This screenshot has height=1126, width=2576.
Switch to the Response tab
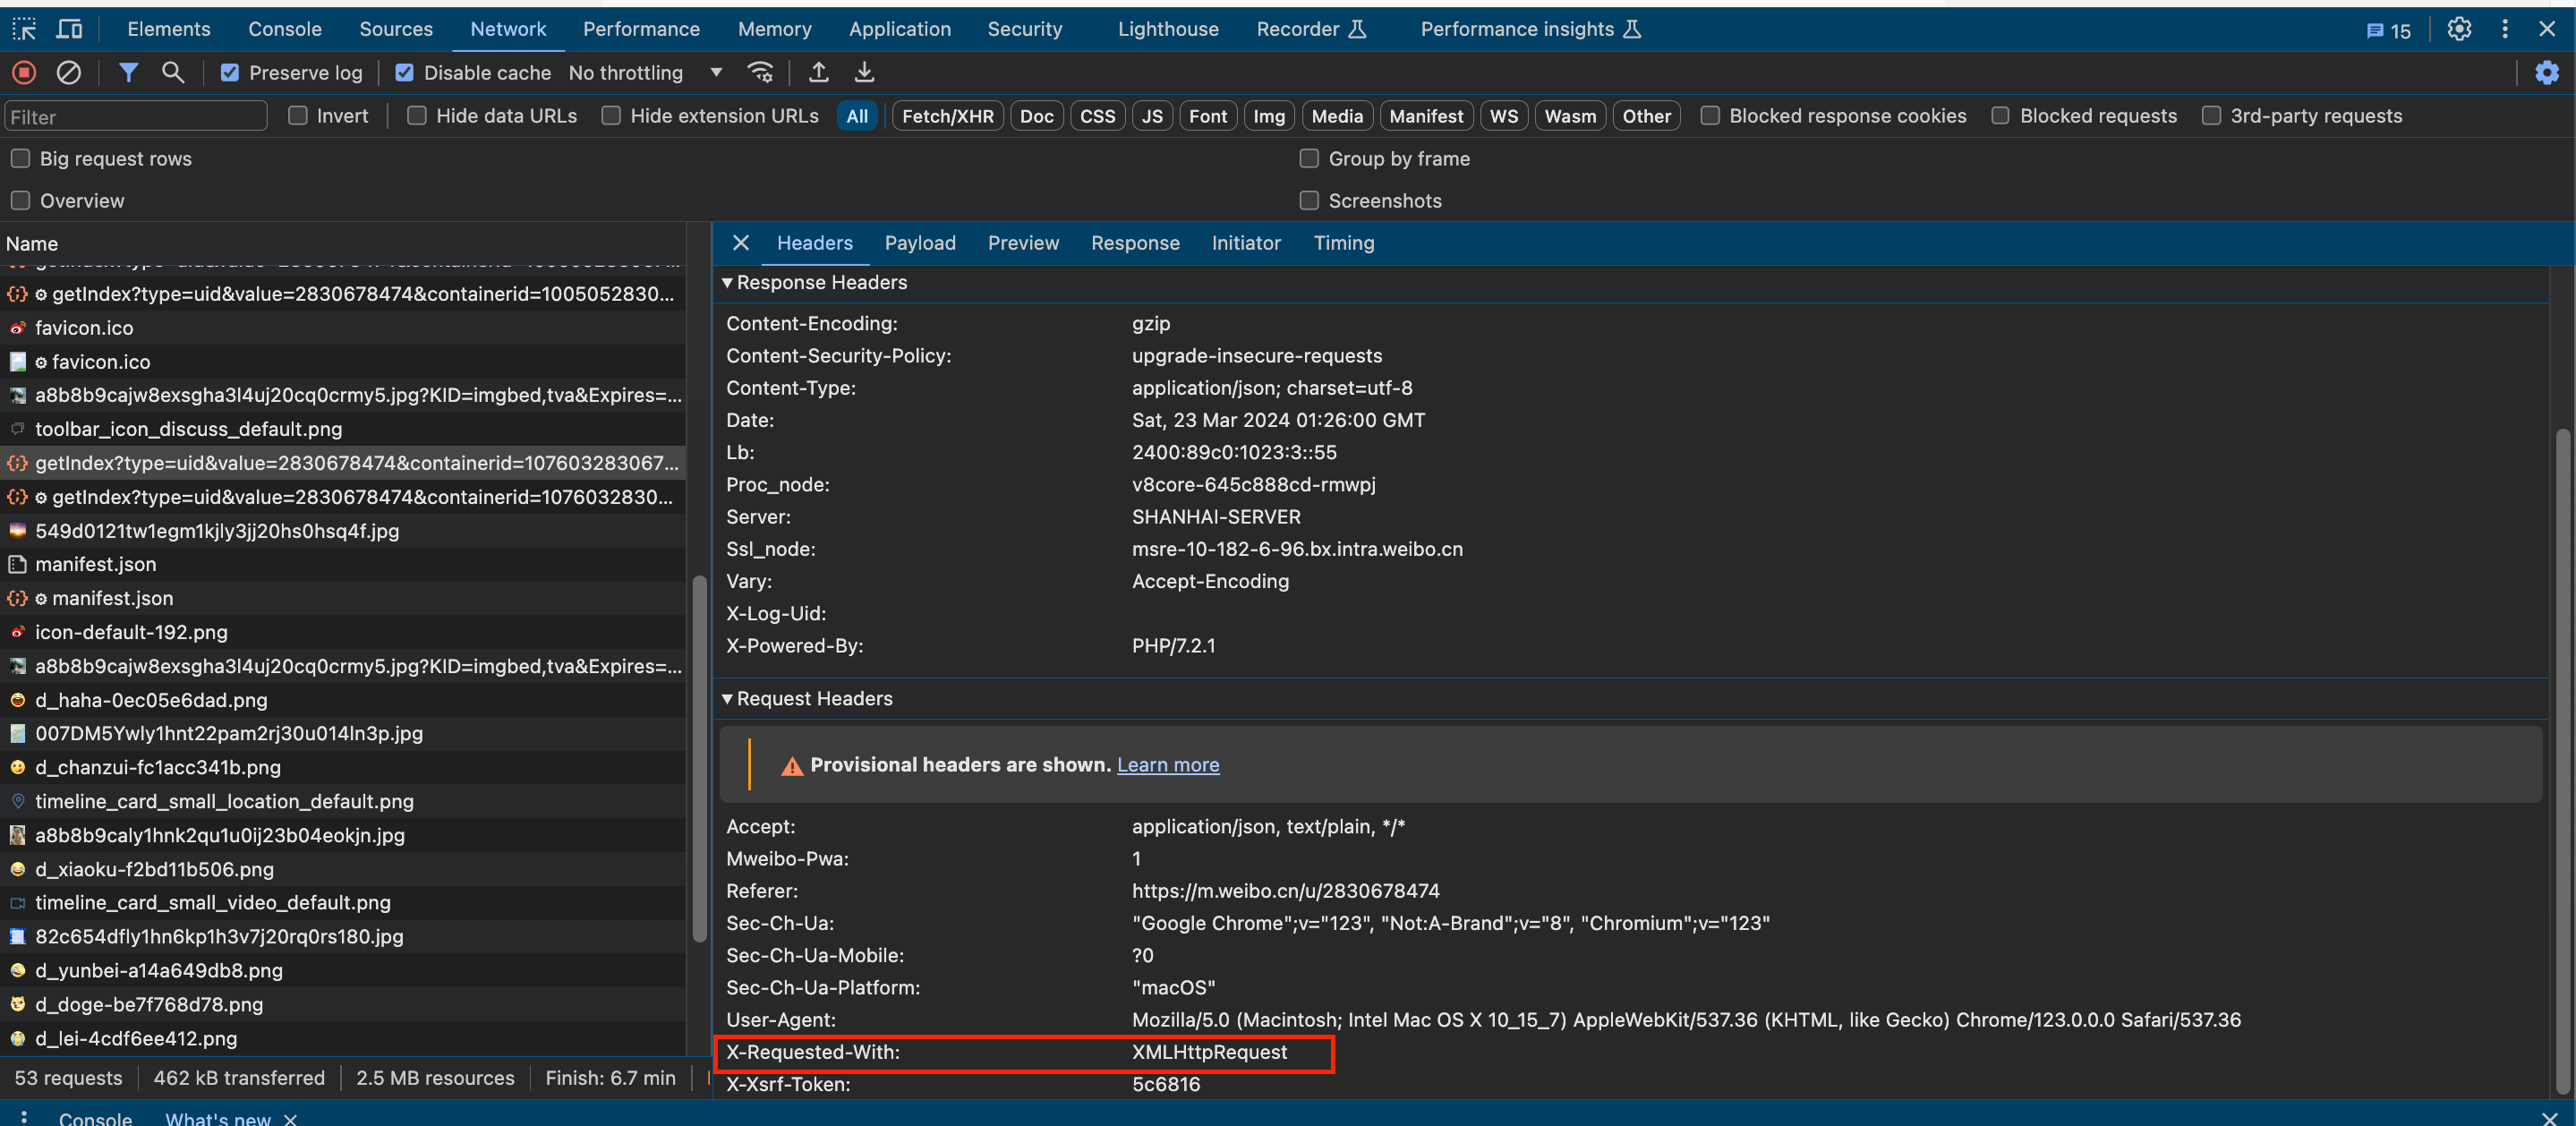(x=1135, y=243)
